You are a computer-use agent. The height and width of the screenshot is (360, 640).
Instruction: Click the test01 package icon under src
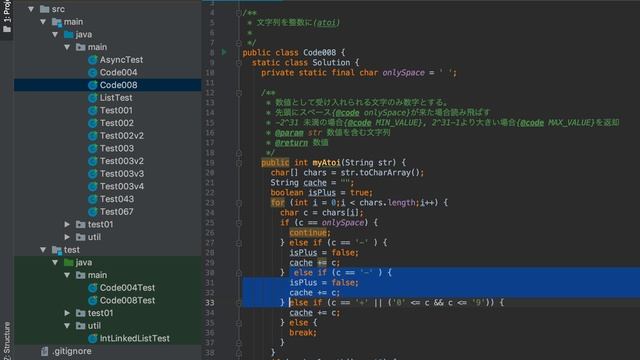tap(80, 224)
